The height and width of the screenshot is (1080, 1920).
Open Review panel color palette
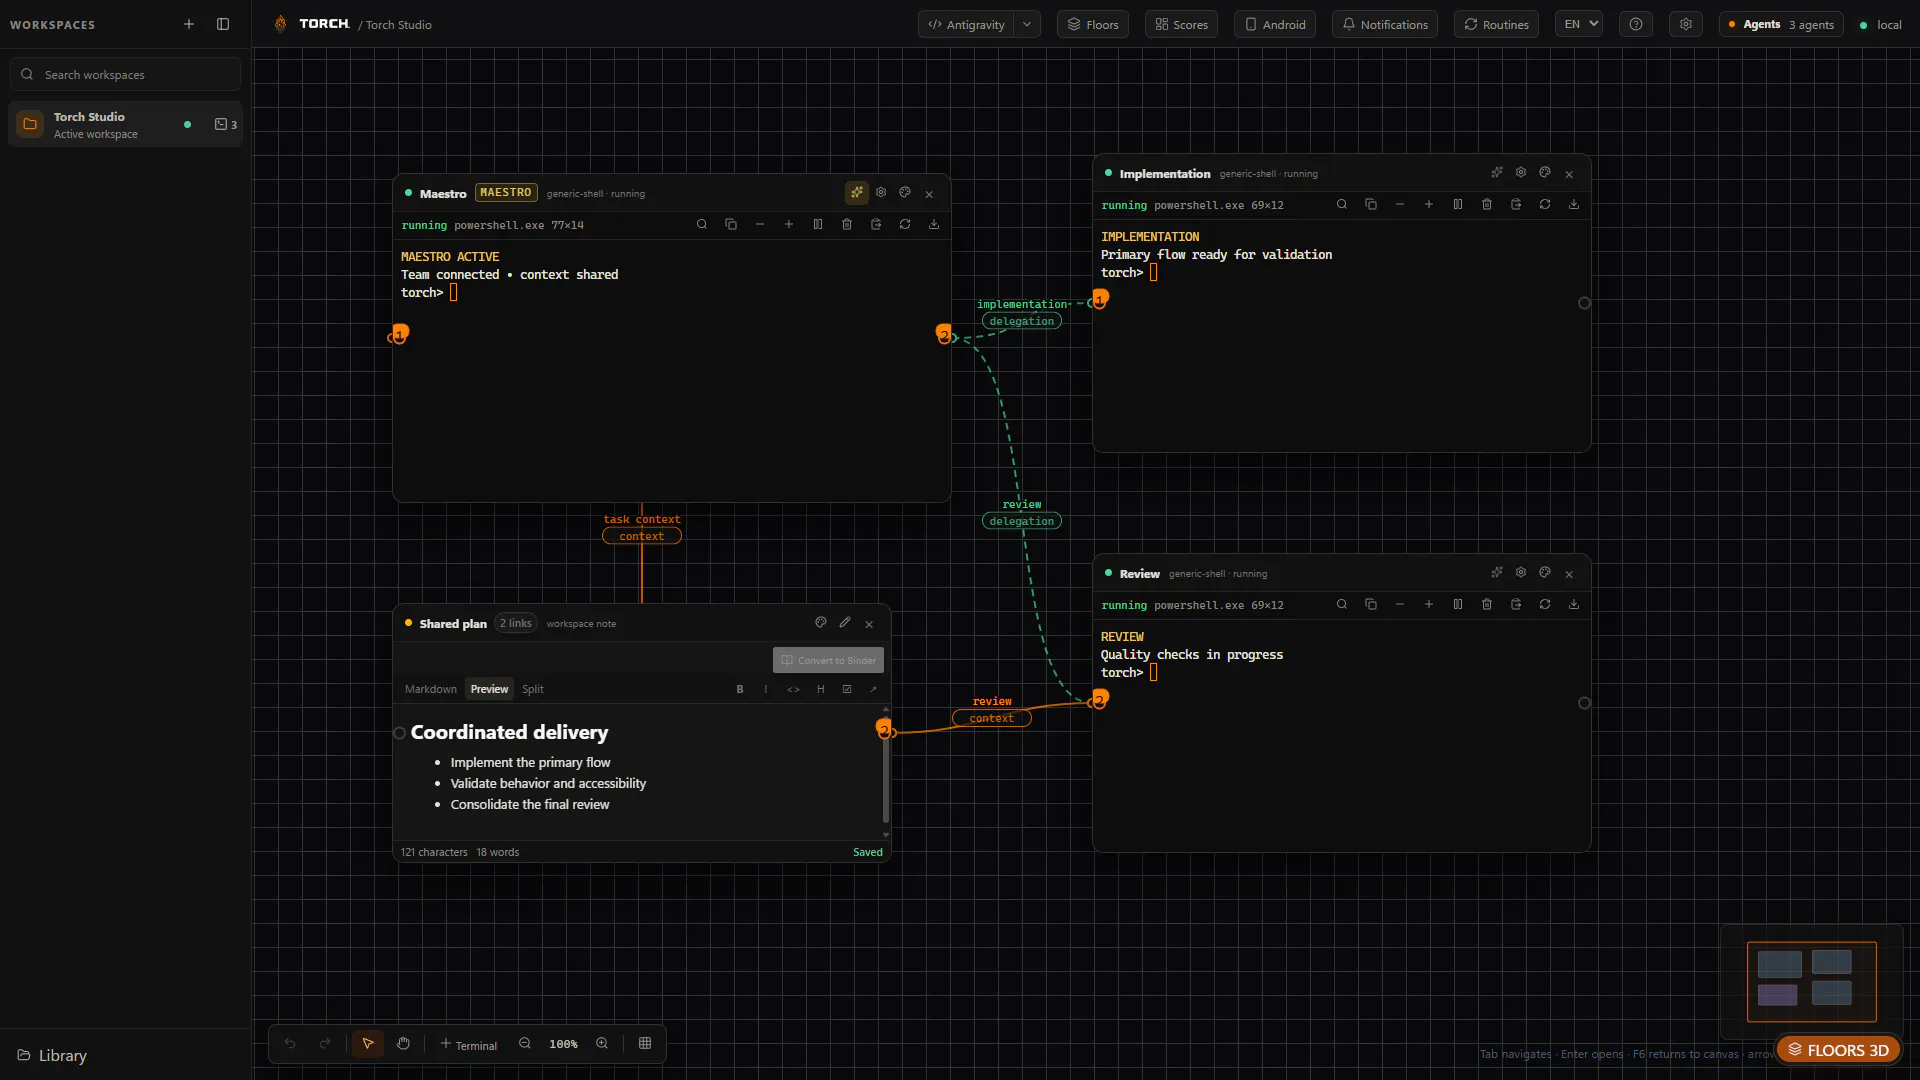[x=1545, y=573]
